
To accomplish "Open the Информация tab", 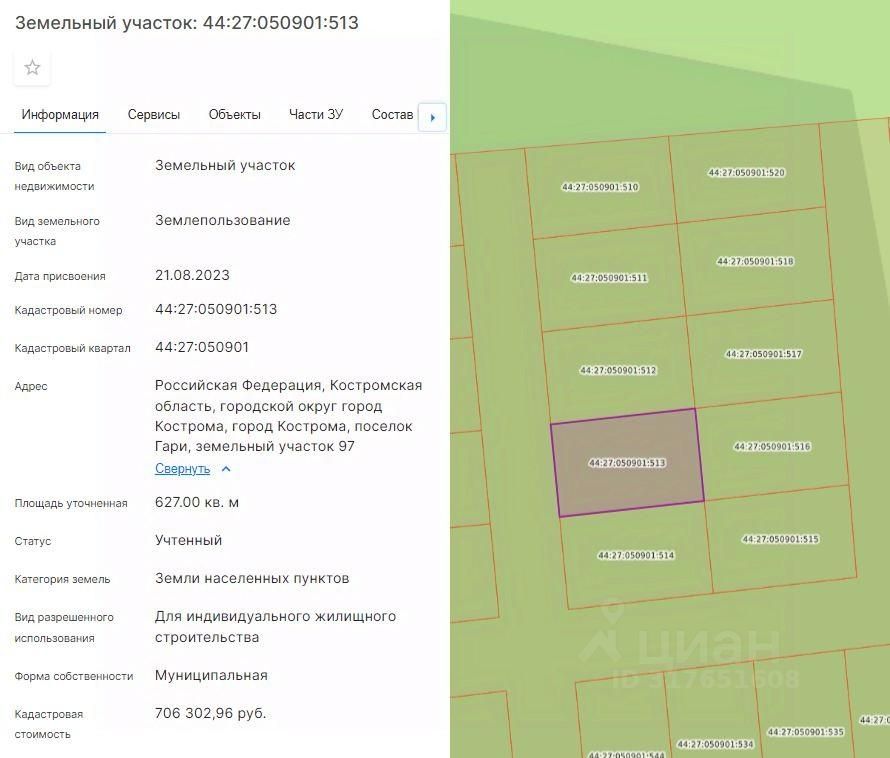I will coord(60,115).
